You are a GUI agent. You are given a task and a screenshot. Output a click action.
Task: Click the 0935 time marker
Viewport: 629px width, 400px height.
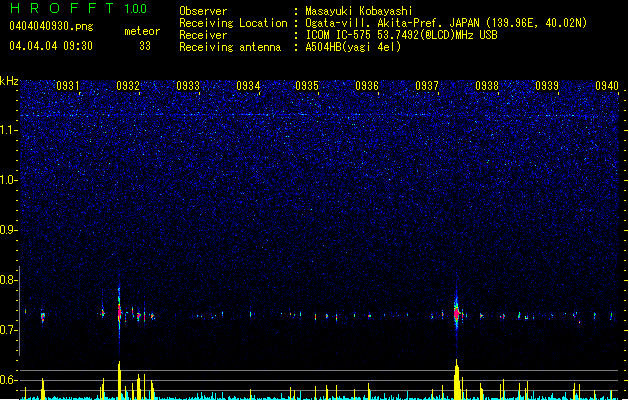coord(307,86)
